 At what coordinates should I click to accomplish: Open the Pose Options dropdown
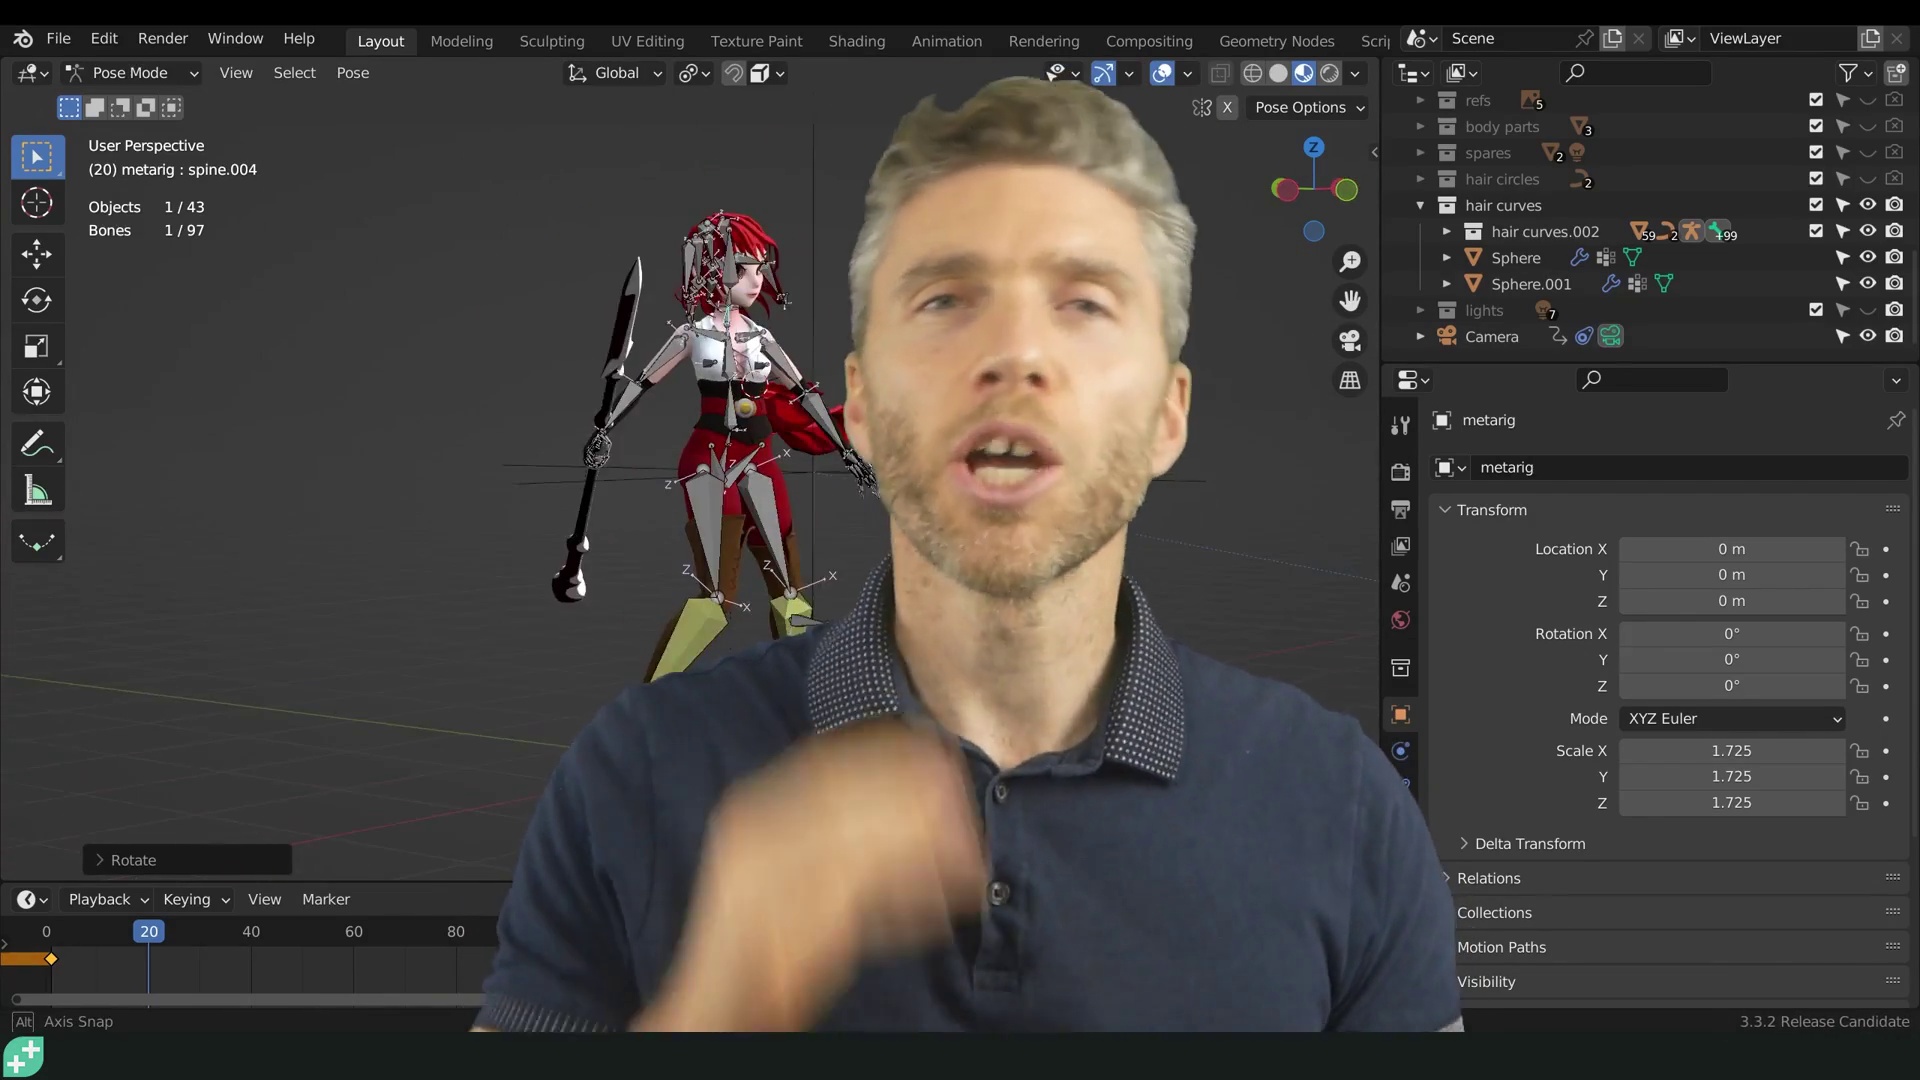click(1309, 107)
